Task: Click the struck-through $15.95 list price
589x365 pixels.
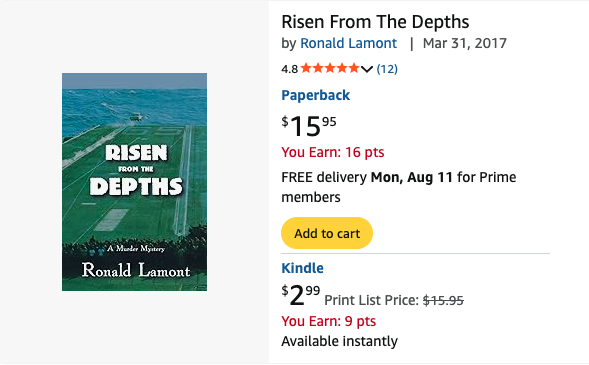Action: [x=443, y=300]
